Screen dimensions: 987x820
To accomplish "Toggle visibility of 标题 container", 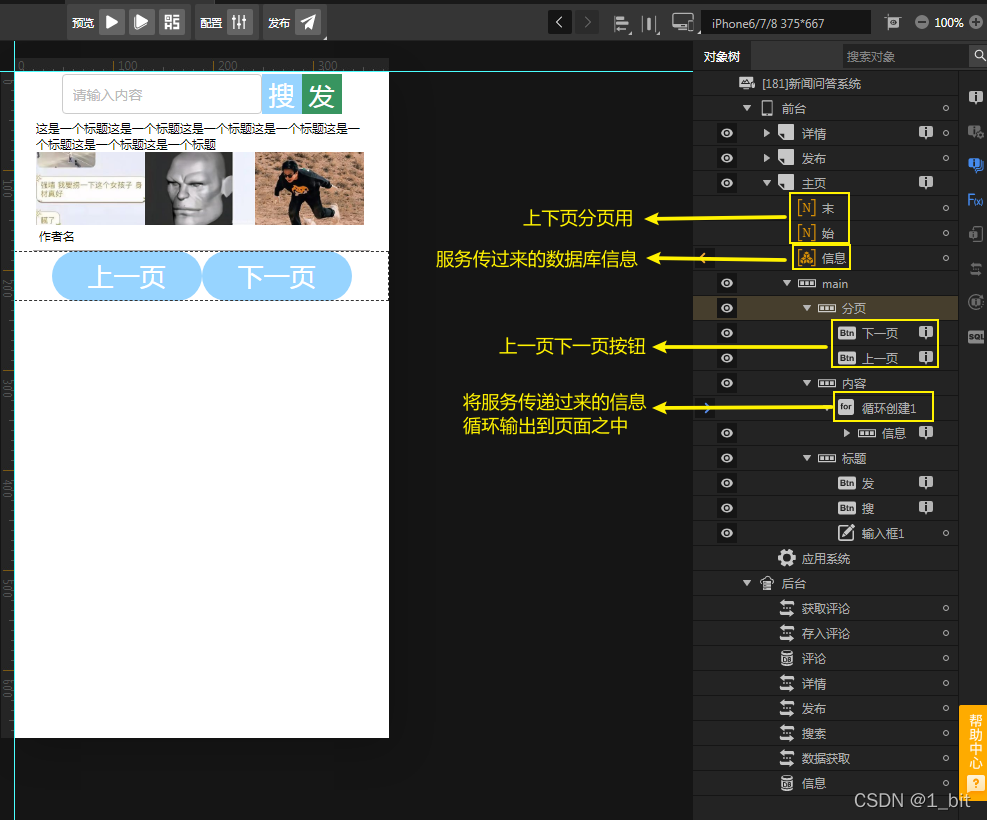I will 726,458.
